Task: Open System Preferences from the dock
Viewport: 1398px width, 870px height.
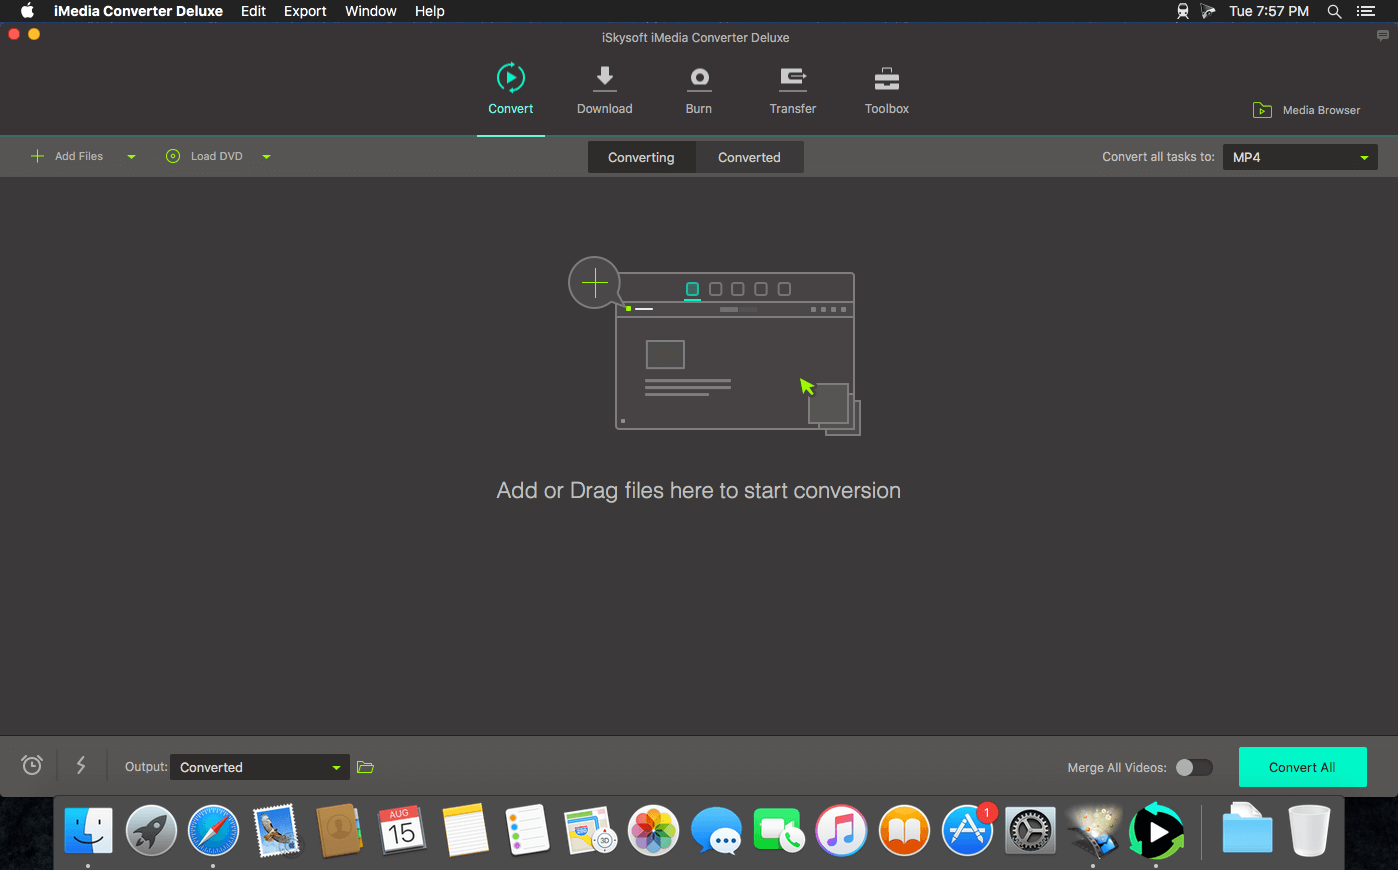Action: click(1030, 830)
